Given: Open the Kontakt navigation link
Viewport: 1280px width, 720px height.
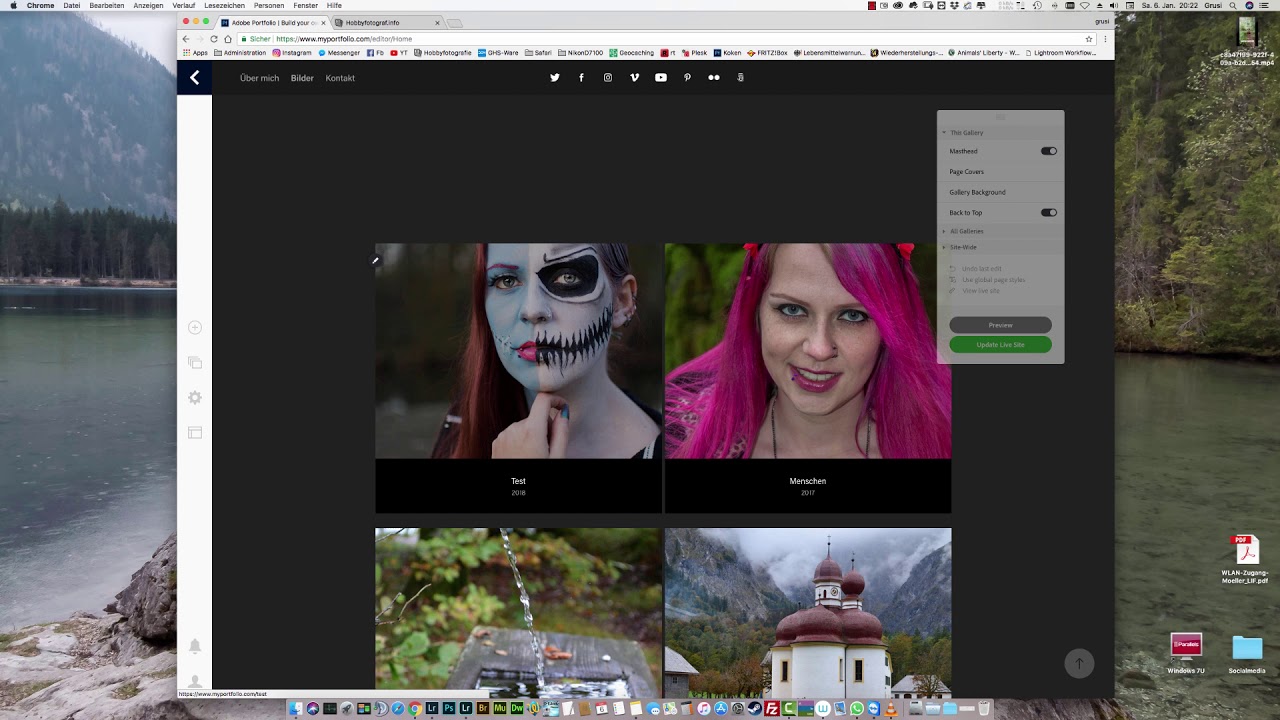Looking at the screenshot, I should [x=340, y=78].
